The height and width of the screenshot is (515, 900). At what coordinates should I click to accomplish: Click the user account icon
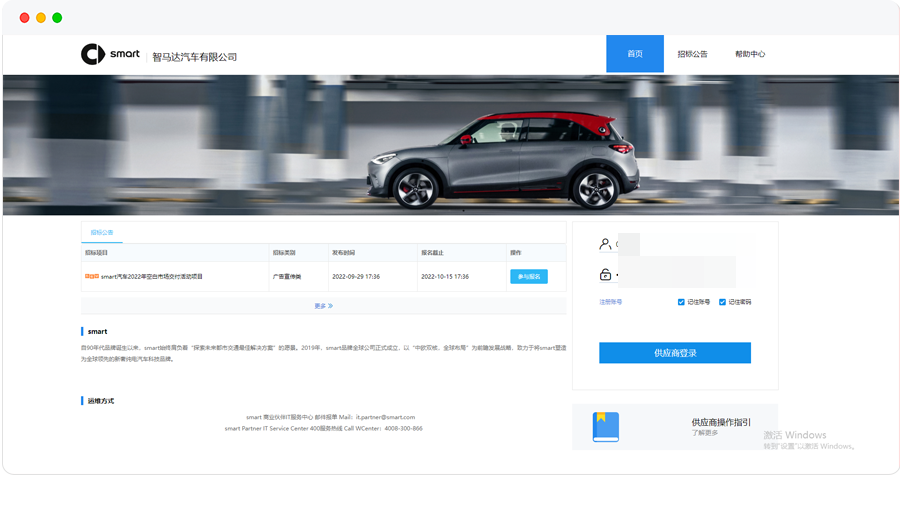coord(605,244)
